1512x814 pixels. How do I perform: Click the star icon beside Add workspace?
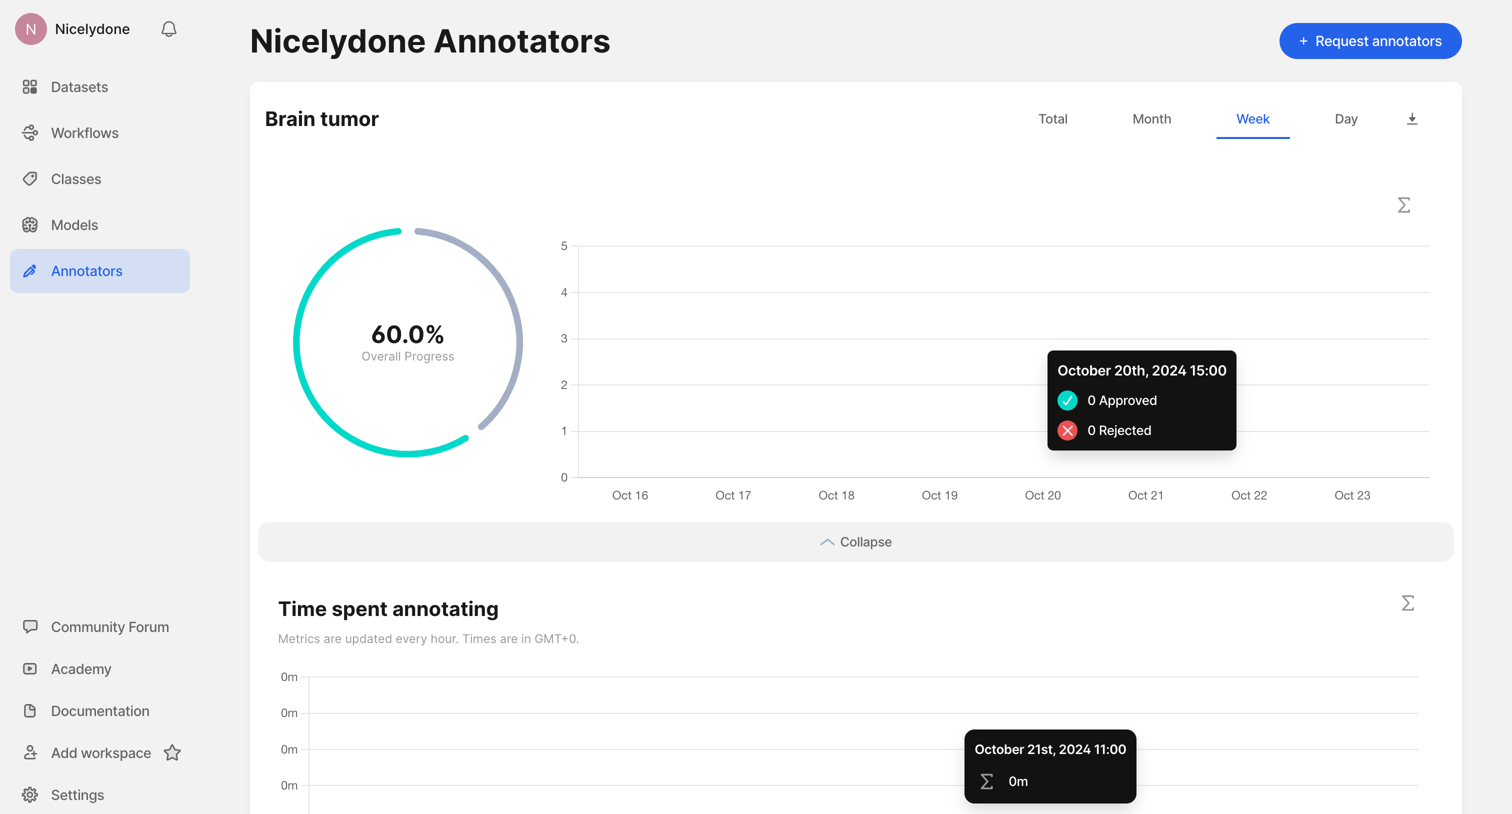[x=172, y=752]
